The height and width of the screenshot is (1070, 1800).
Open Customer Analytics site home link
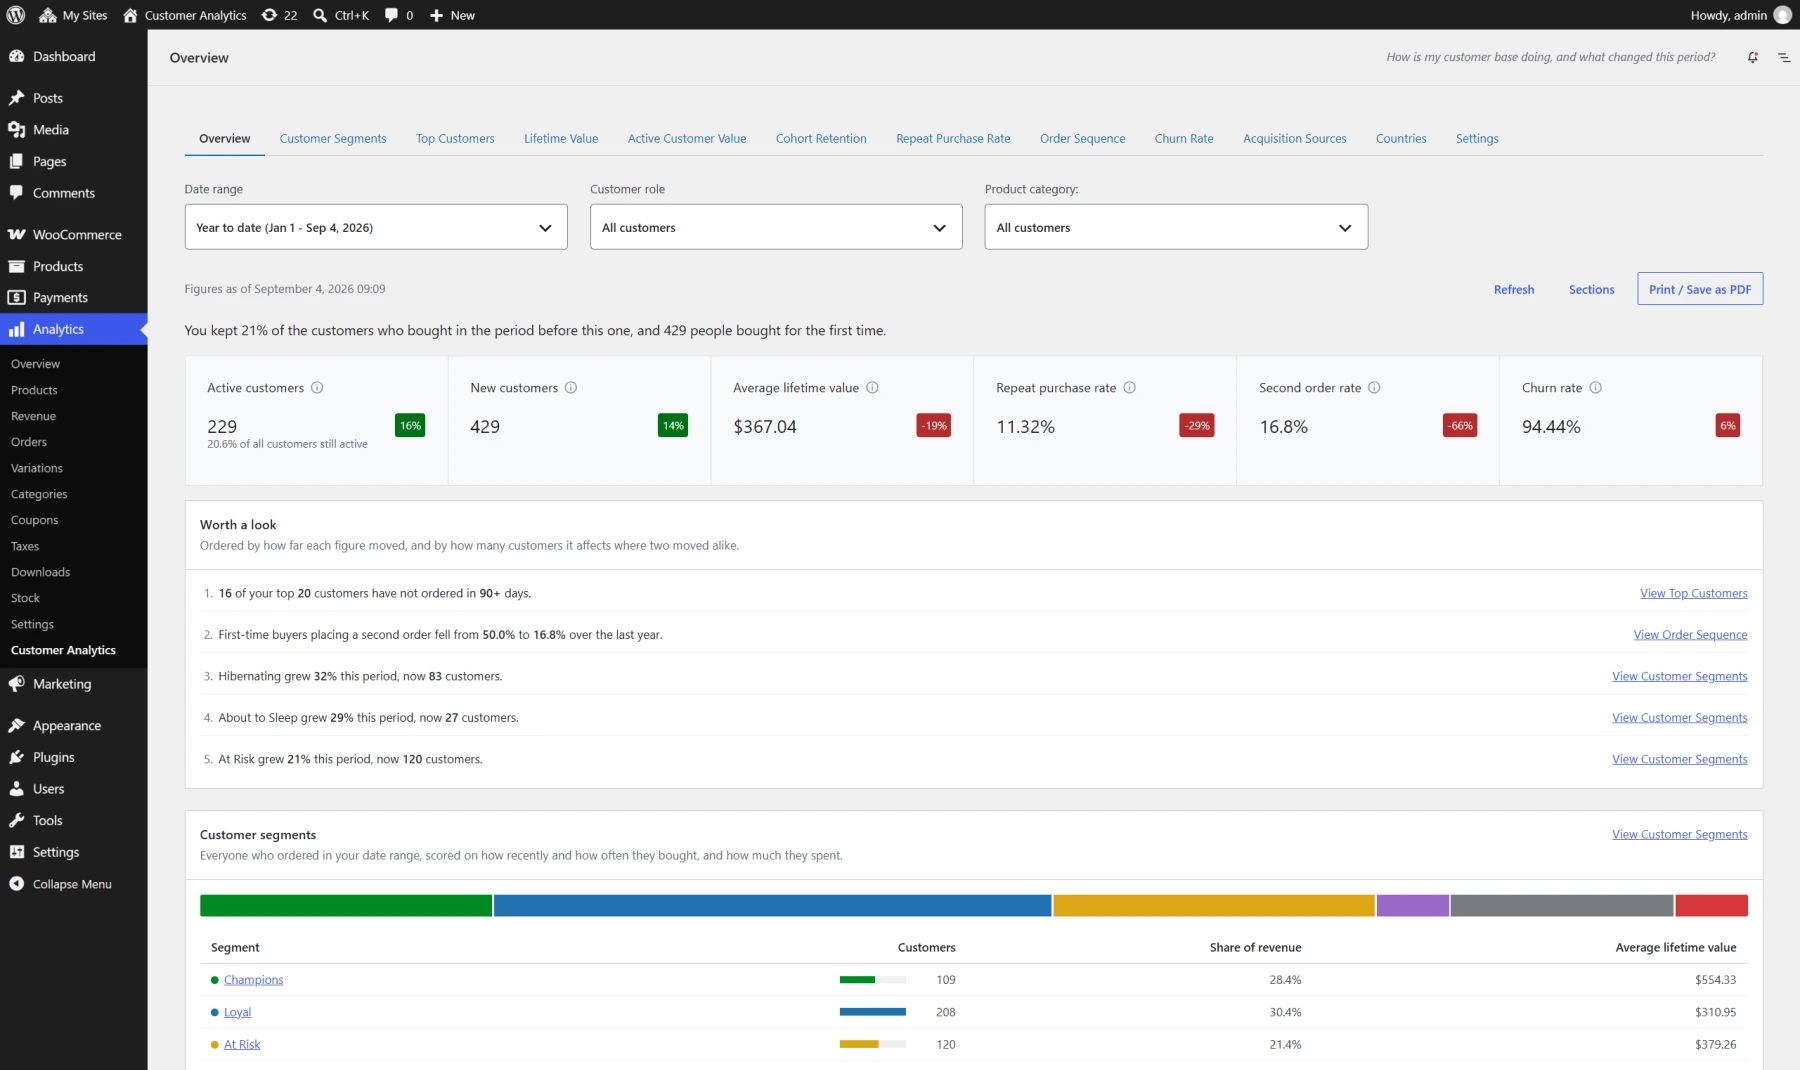(x=185, y=15)
